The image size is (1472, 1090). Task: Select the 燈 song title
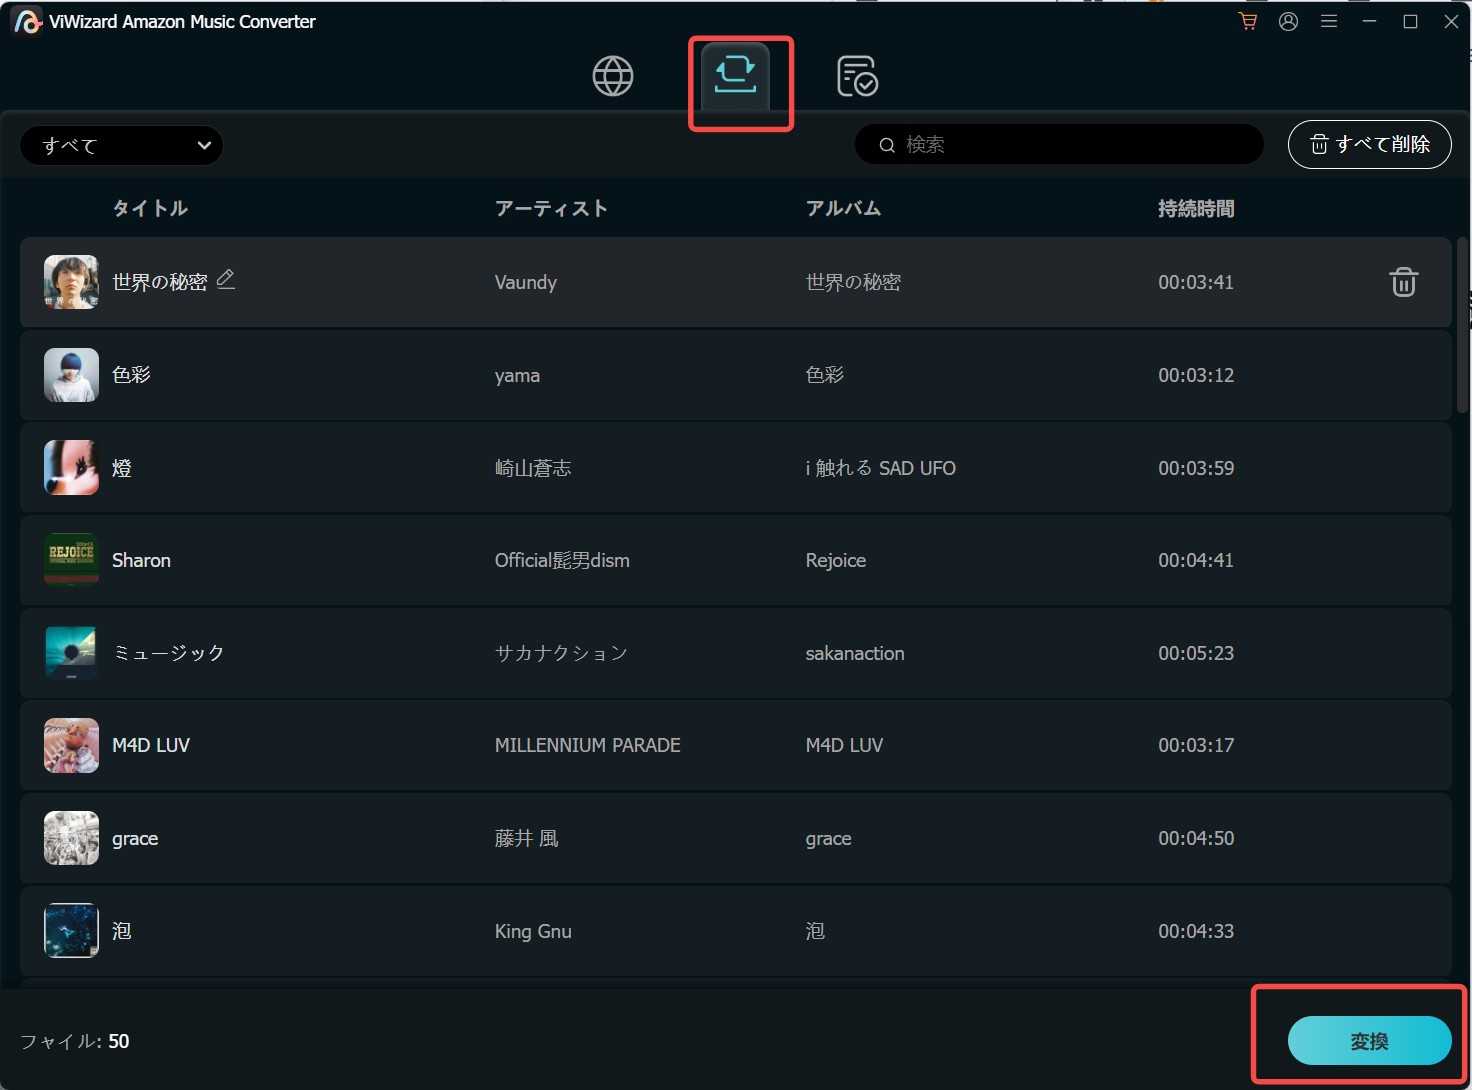tap(122, 468)
